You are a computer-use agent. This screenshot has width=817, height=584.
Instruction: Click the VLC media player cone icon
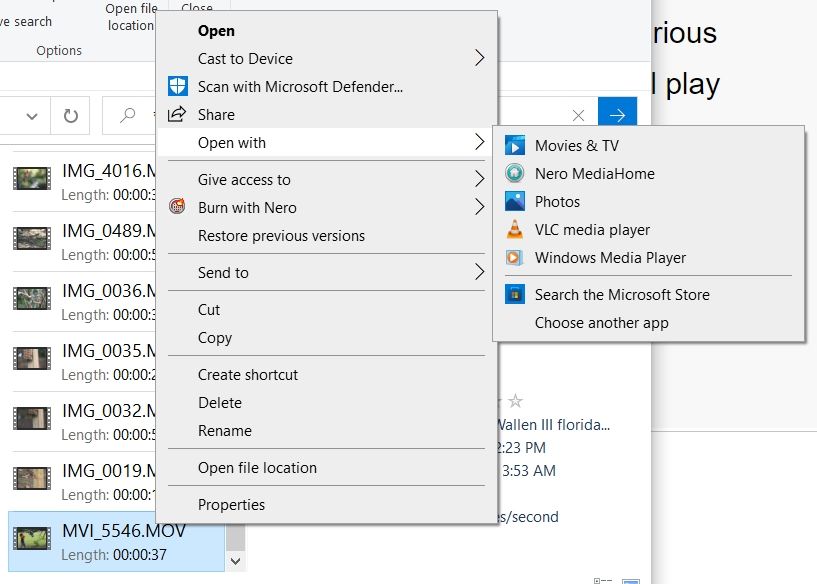[515, 230]
